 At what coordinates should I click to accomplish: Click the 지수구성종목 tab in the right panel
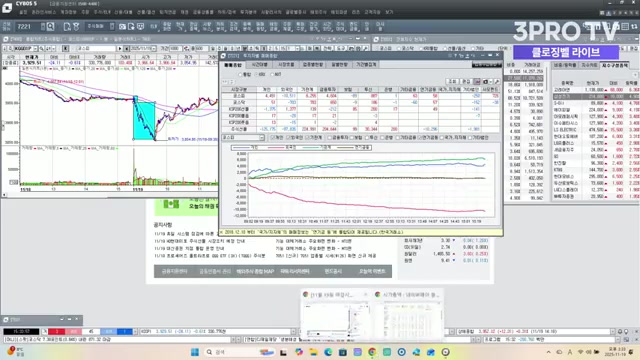coord(614,65)
